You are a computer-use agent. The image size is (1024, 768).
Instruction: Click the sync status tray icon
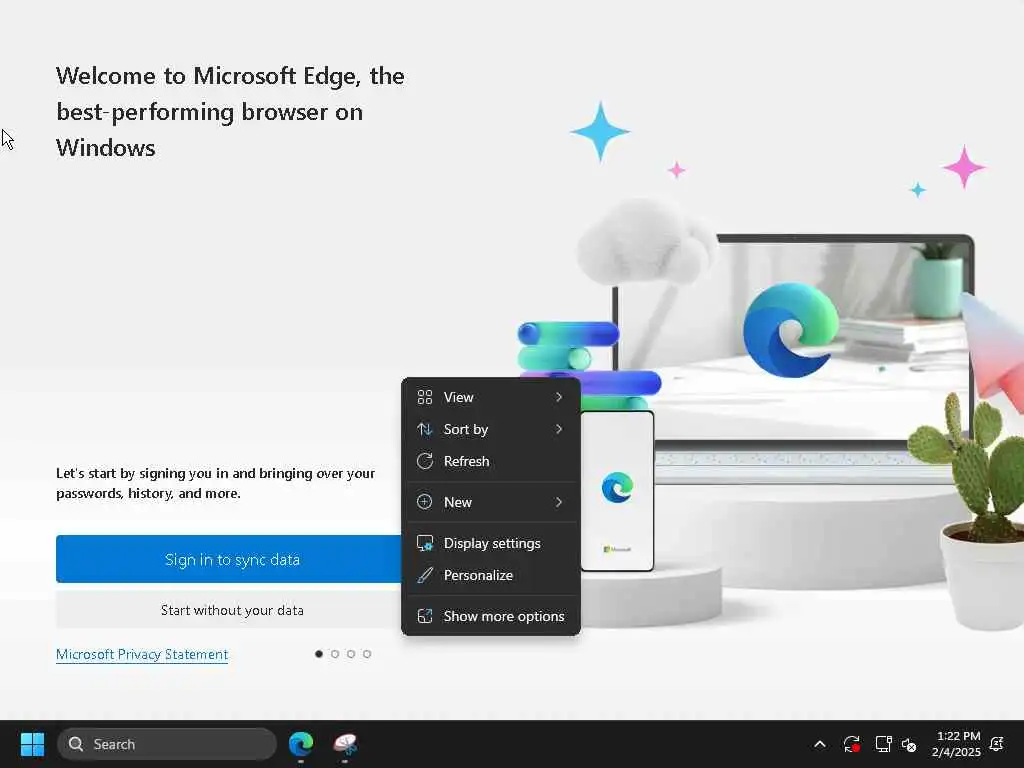coord(852,744)
